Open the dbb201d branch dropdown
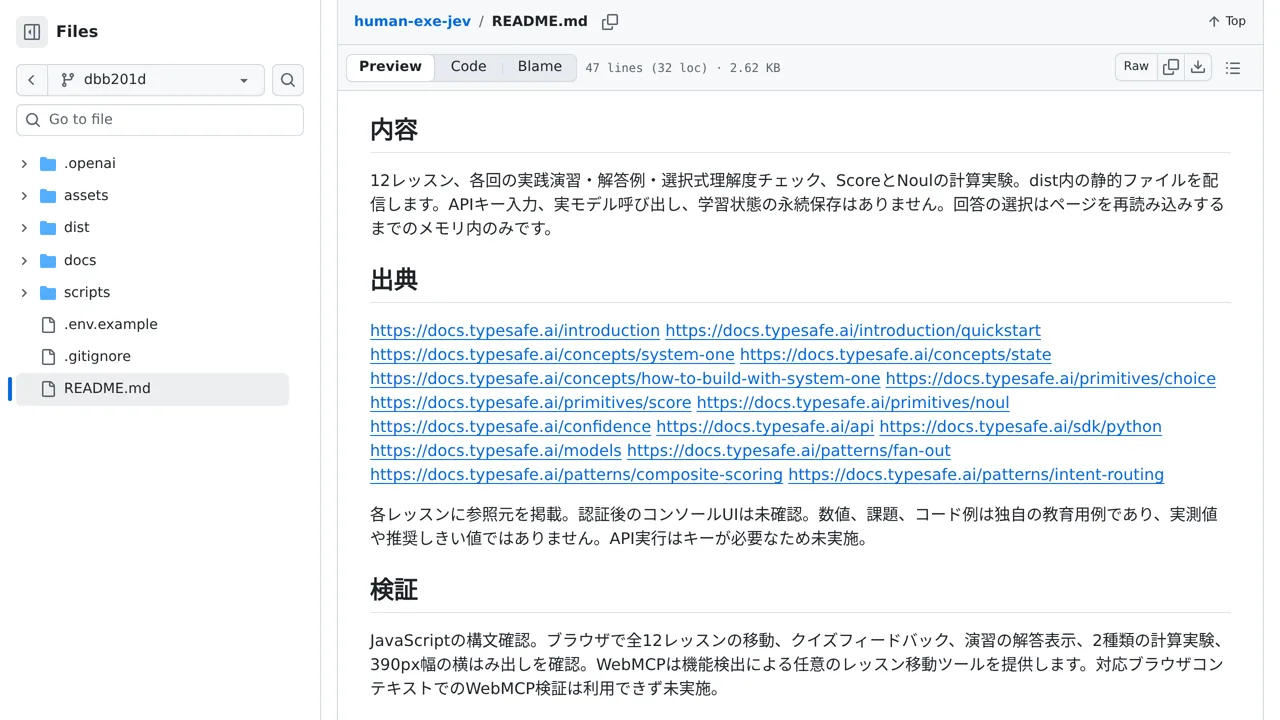The width and height of the screenshot is (1280, 720). (156, 80)
